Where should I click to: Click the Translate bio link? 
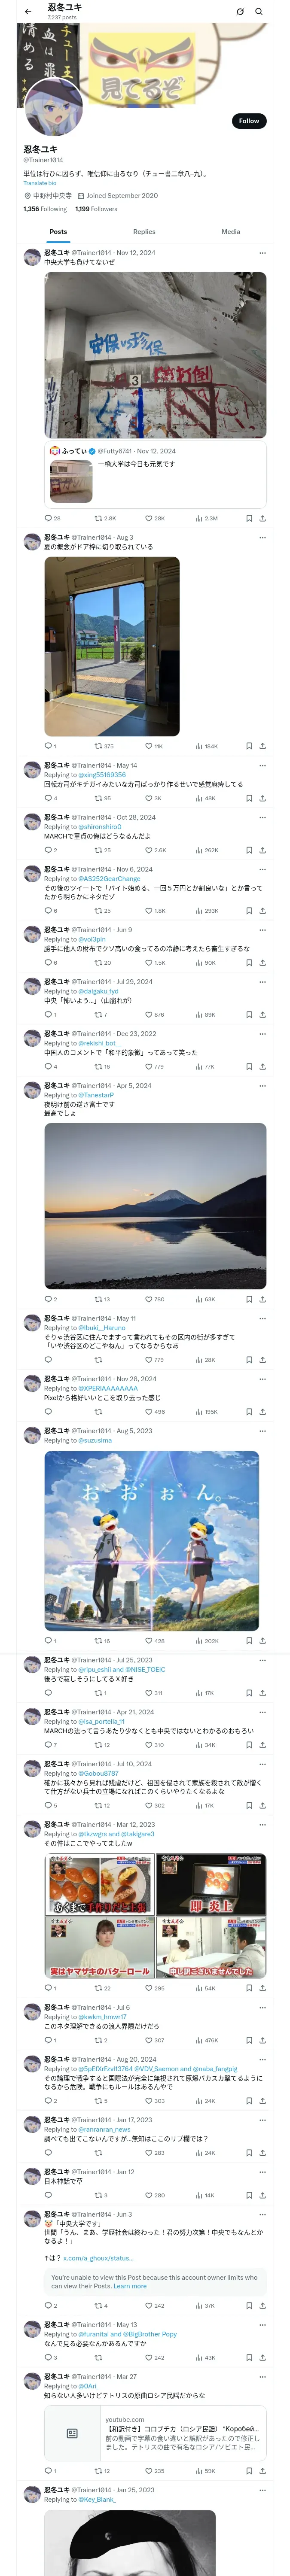click(x=41, y=183)
